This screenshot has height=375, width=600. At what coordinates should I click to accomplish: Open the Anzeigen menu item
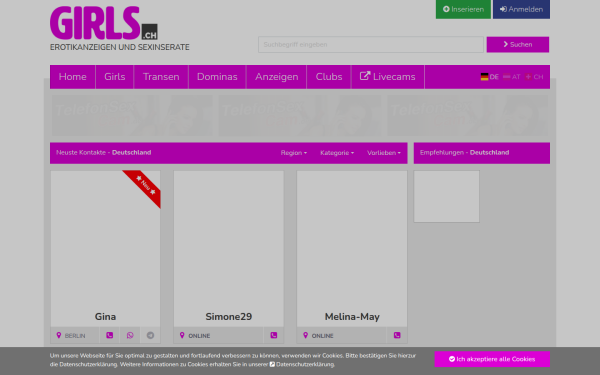pos(277,77)
